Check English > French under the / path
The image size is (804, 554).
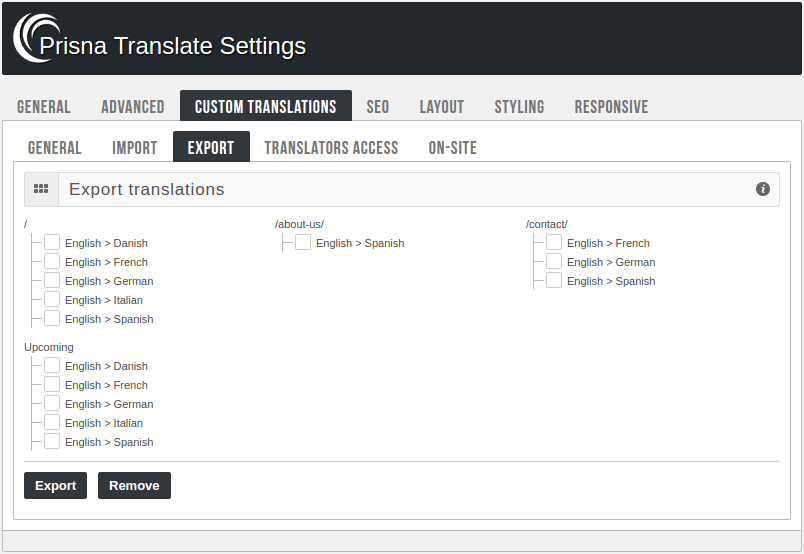click(x=52, y=261)
